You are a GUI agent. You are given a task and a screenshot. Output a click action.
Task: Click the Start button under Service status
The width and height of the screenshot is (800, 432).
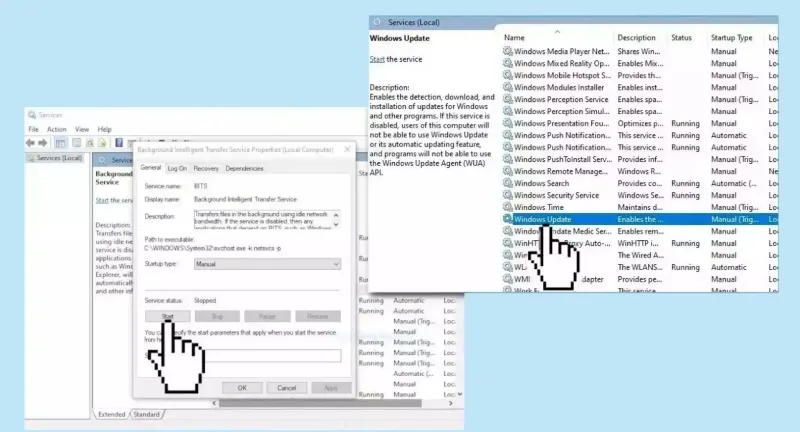point(167,316)
